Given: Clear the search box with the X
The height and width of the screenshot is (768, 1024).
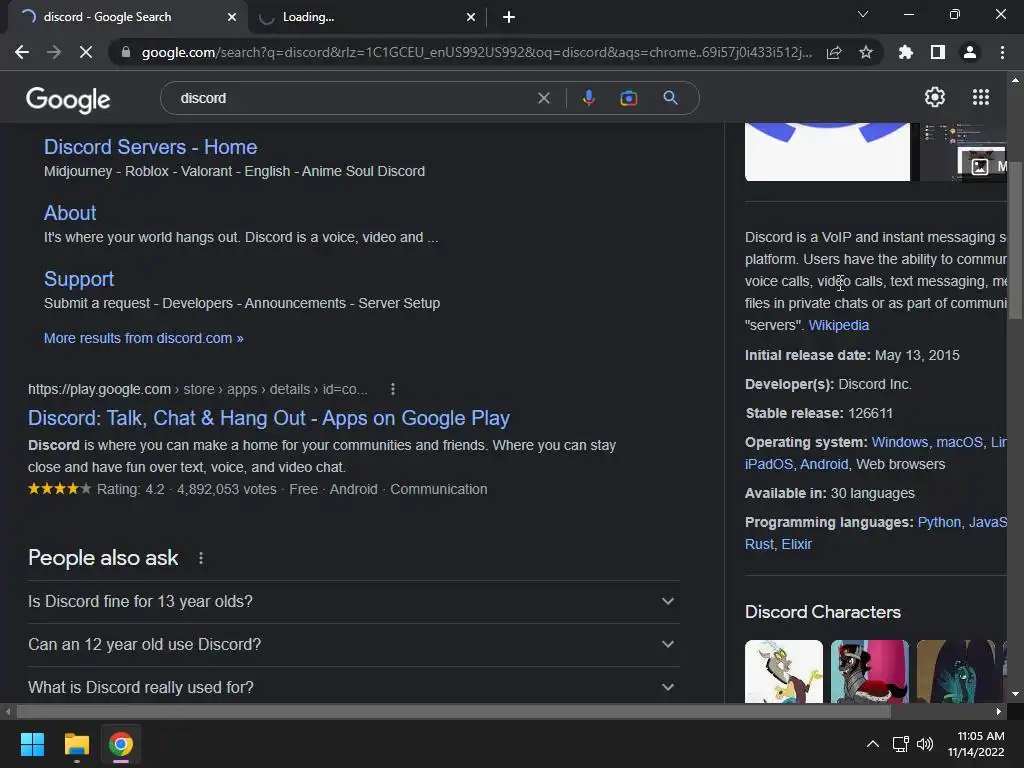Looking at the screenshot, I should (543, 98).
